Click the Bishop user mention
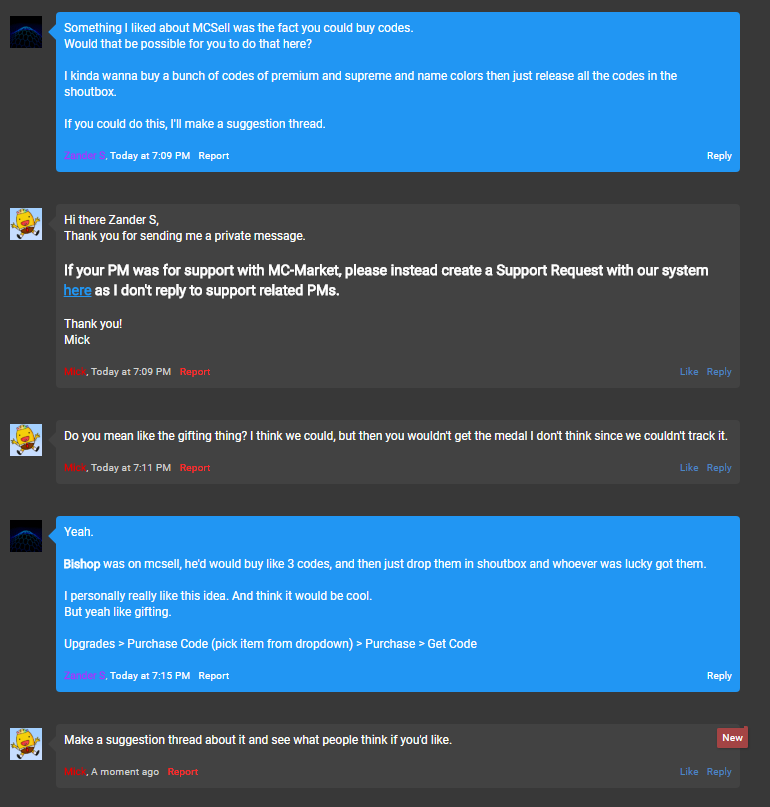Screen dimensions: 770x807 tap(82, 564)
